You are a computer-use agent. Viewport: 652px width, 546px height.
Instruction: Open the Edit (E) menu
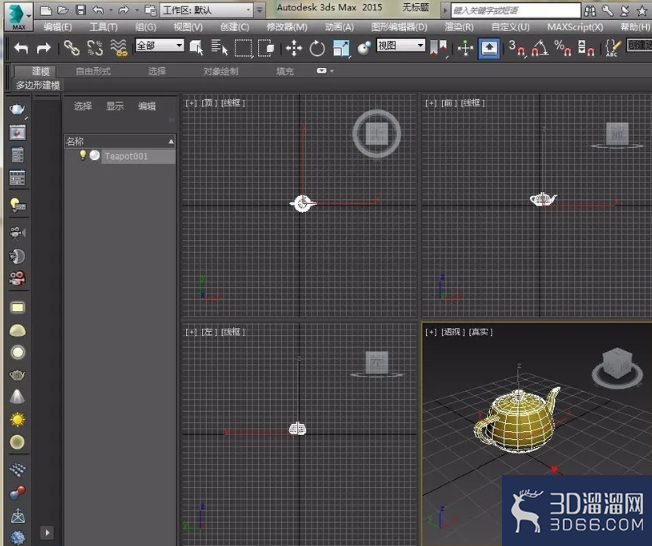point(58,27)
